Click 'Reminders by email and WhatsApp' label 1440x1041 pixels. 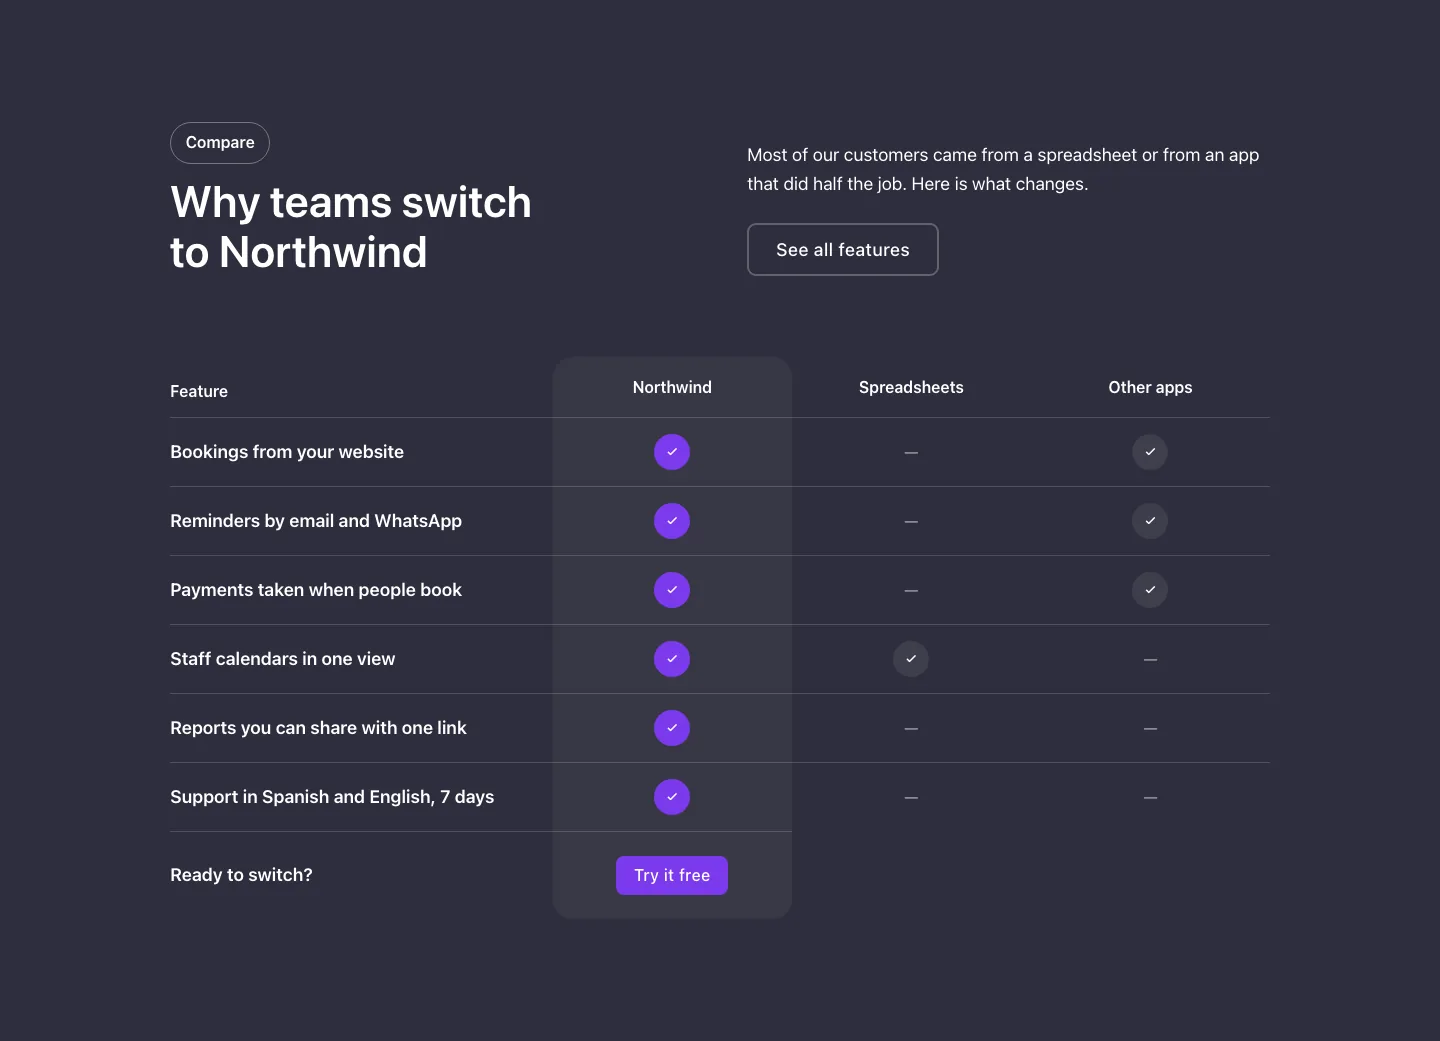click(x=316, y=521)
